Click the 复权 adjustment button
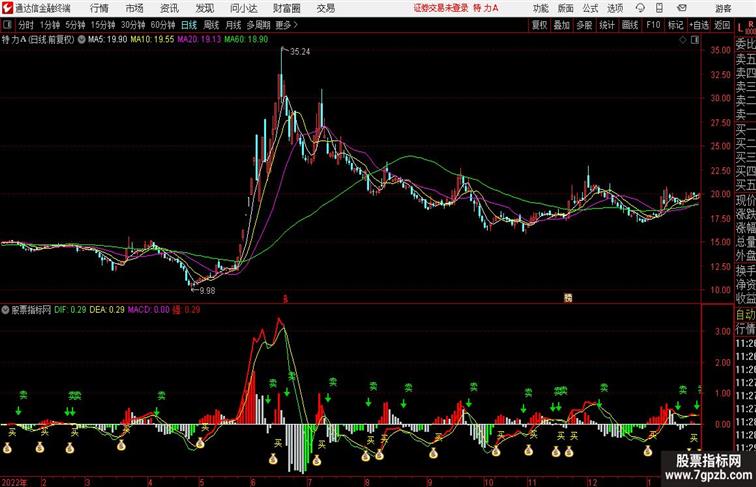 pyautogui.click(x=539, y=25)
